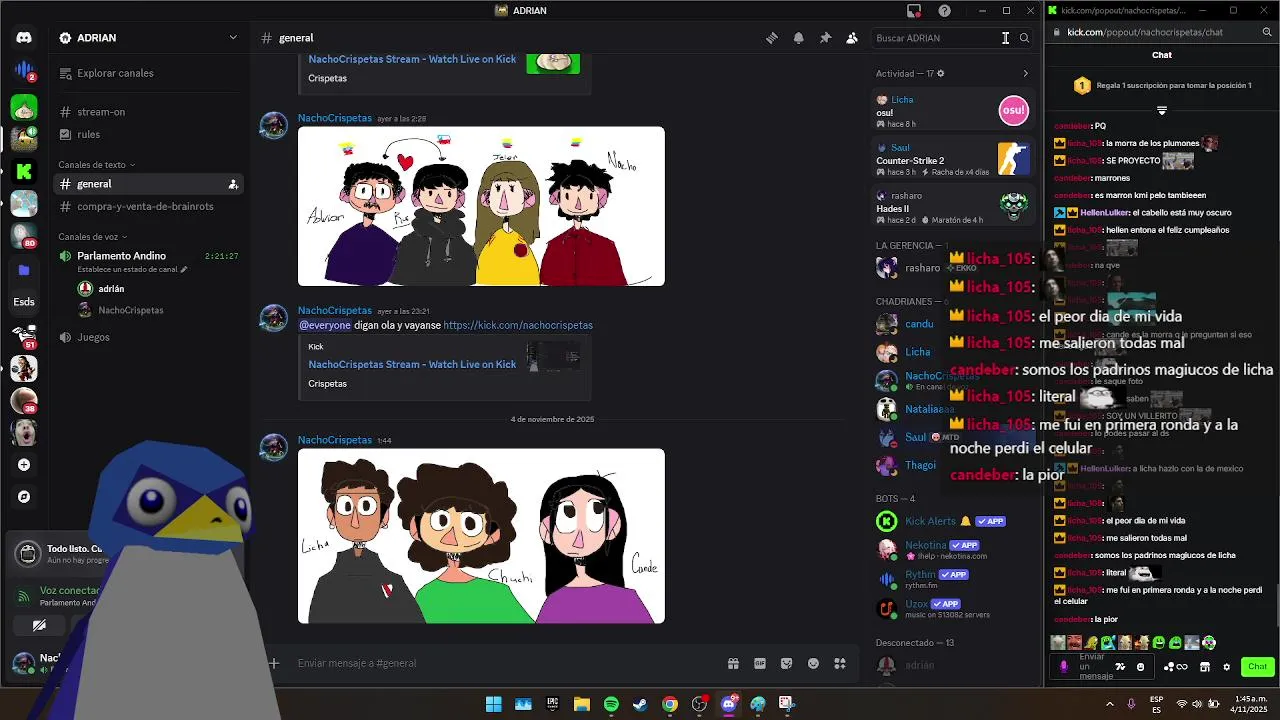Open Kick chat emote picker
The height and width of the screenshot is (720, 1280).
1140,667
